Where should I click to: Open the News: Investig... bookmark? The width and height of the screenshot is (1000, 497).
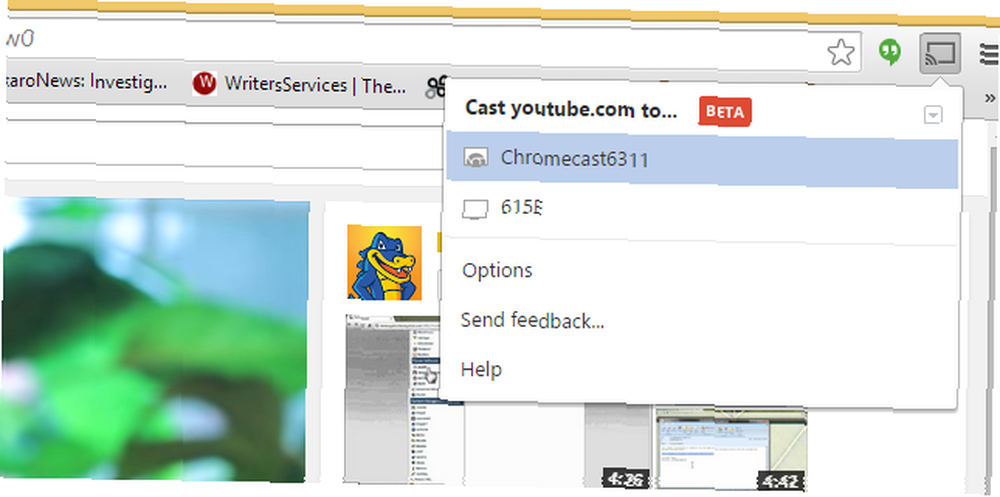(x=86, y=82)
